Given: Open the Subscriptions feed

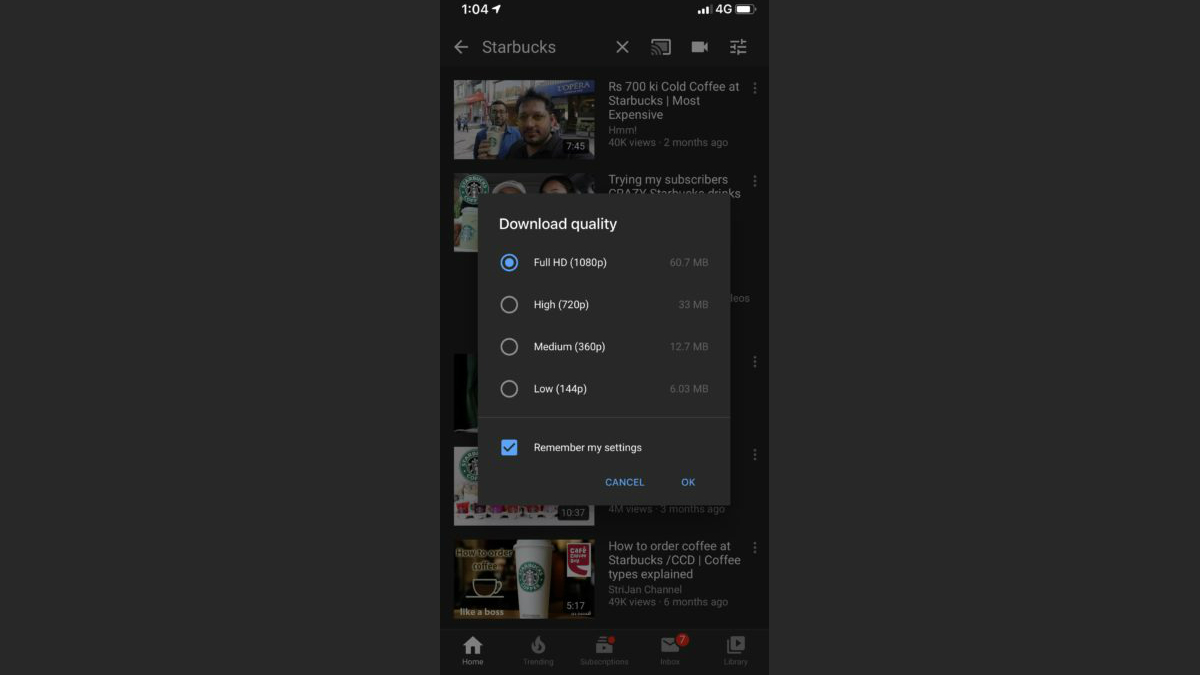Looking at the screenshot, I should point(604,650).
